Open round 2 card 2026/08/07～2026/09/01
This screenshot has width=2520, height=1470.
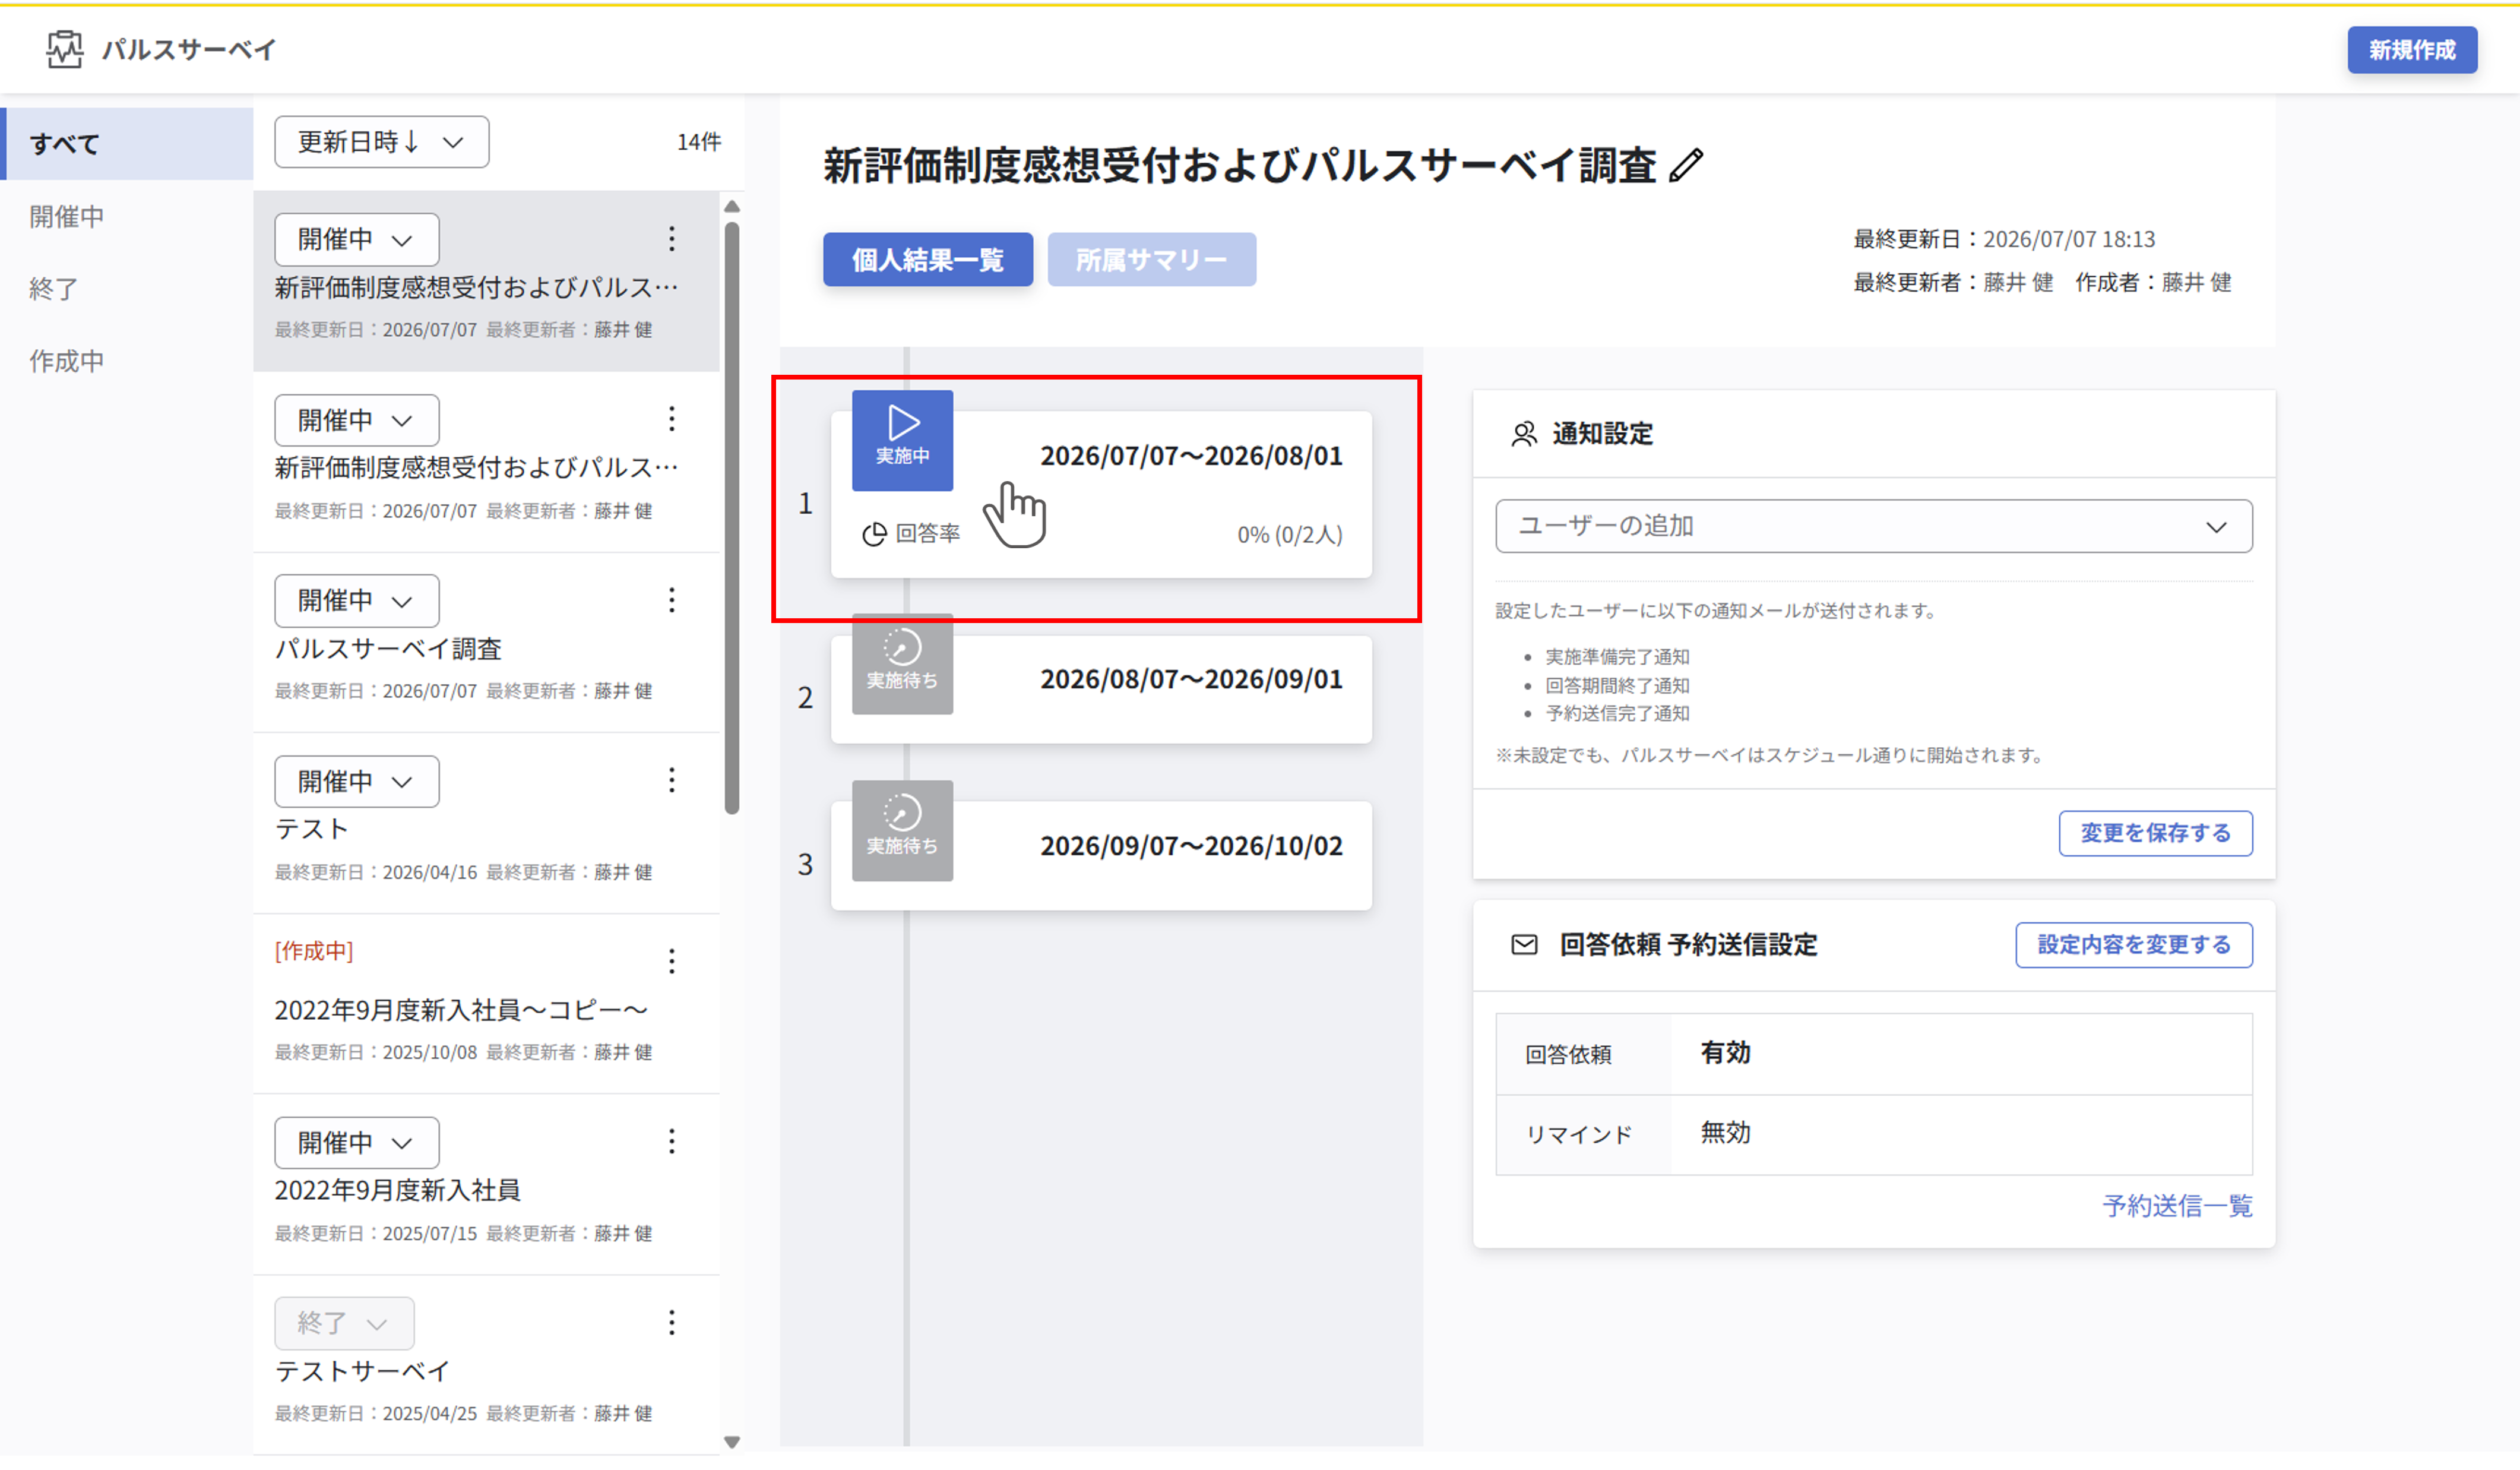pos(1101,689)
